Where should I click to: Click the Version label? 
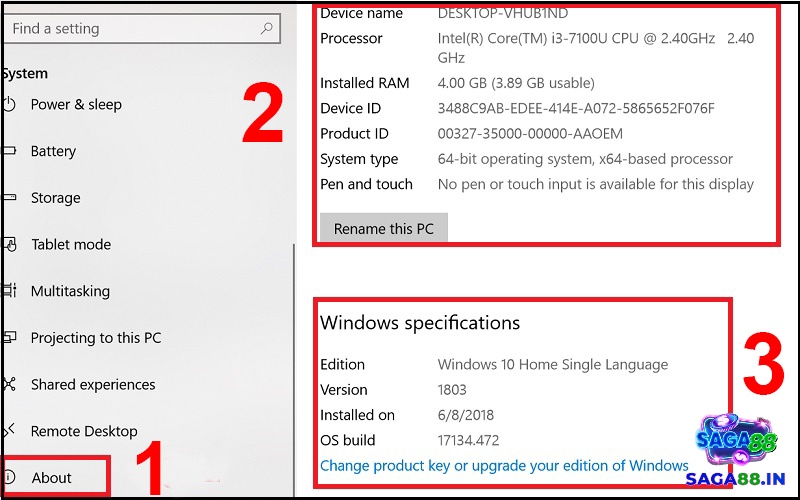coord(343,390)
